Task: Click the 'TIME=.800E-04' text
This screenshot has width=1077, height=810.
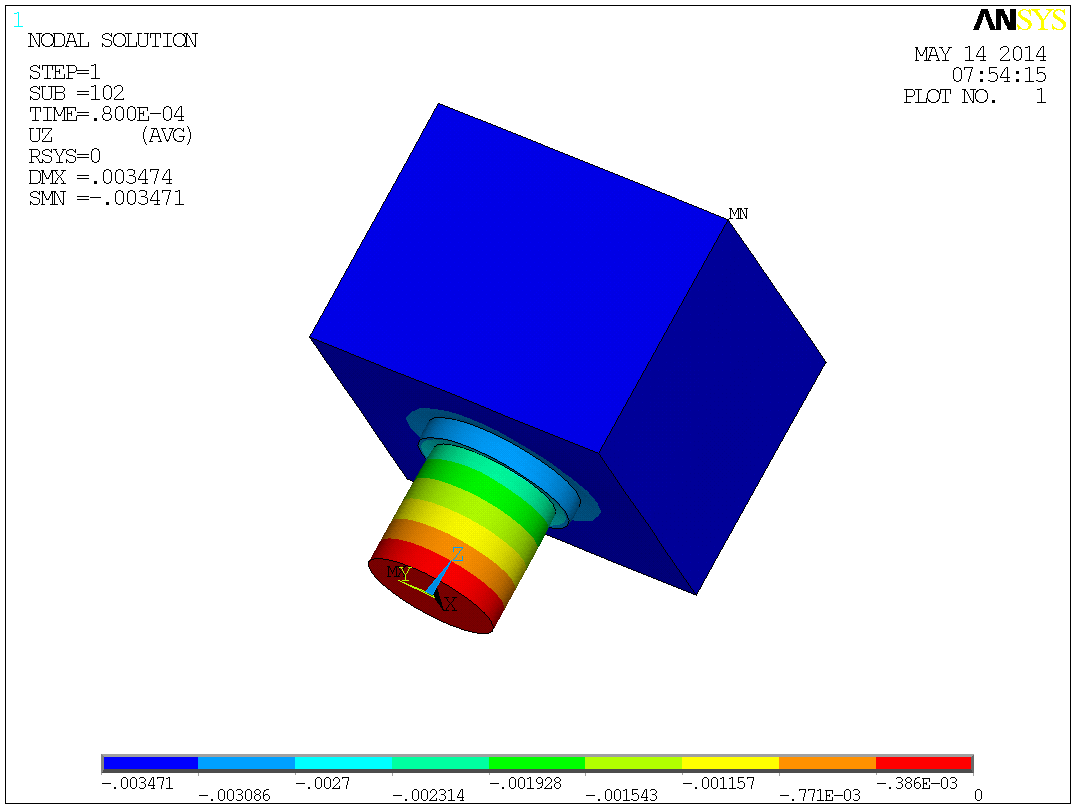Action: pos(106,114)
